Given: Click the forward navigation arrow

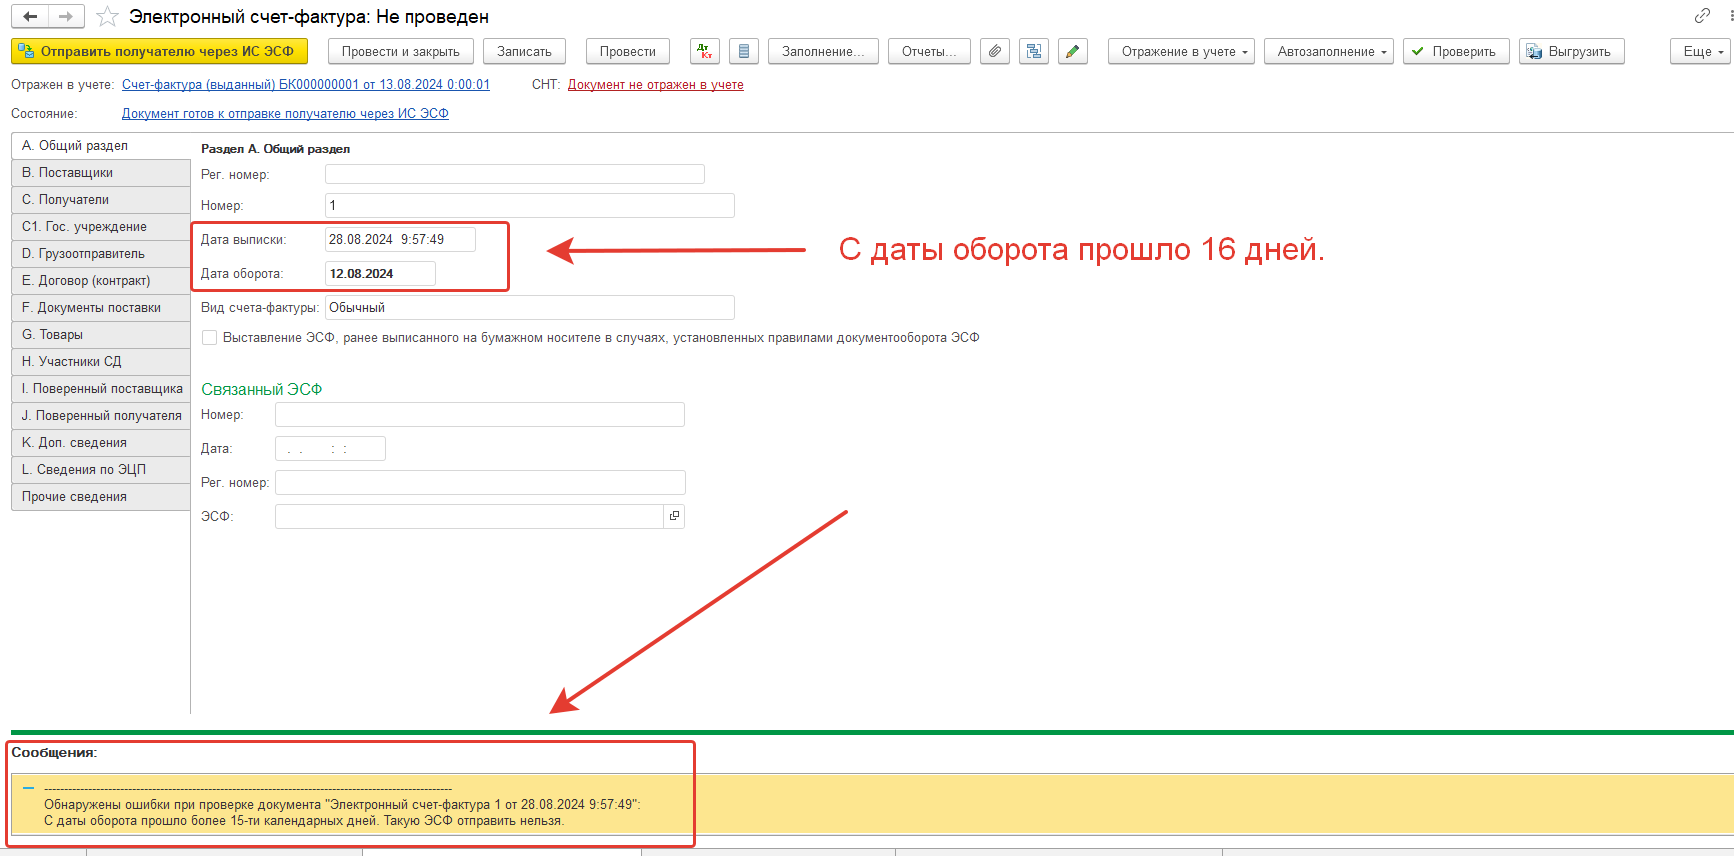Looking at the screenshot, I should 66,17.
